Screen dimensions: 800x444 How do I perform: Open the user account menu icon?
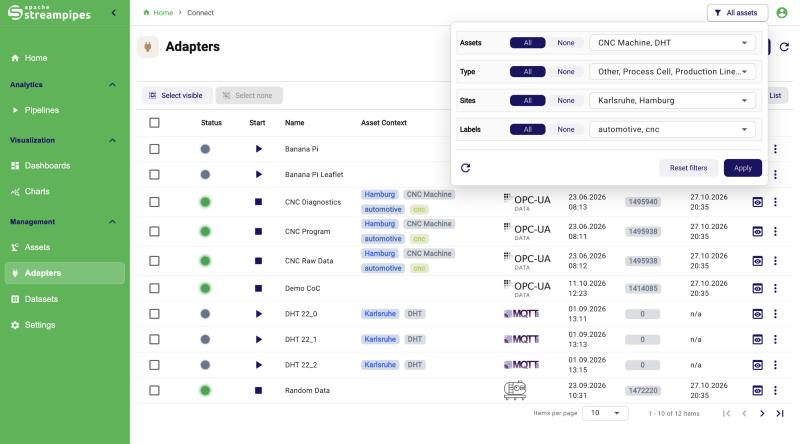pos(782,13)
